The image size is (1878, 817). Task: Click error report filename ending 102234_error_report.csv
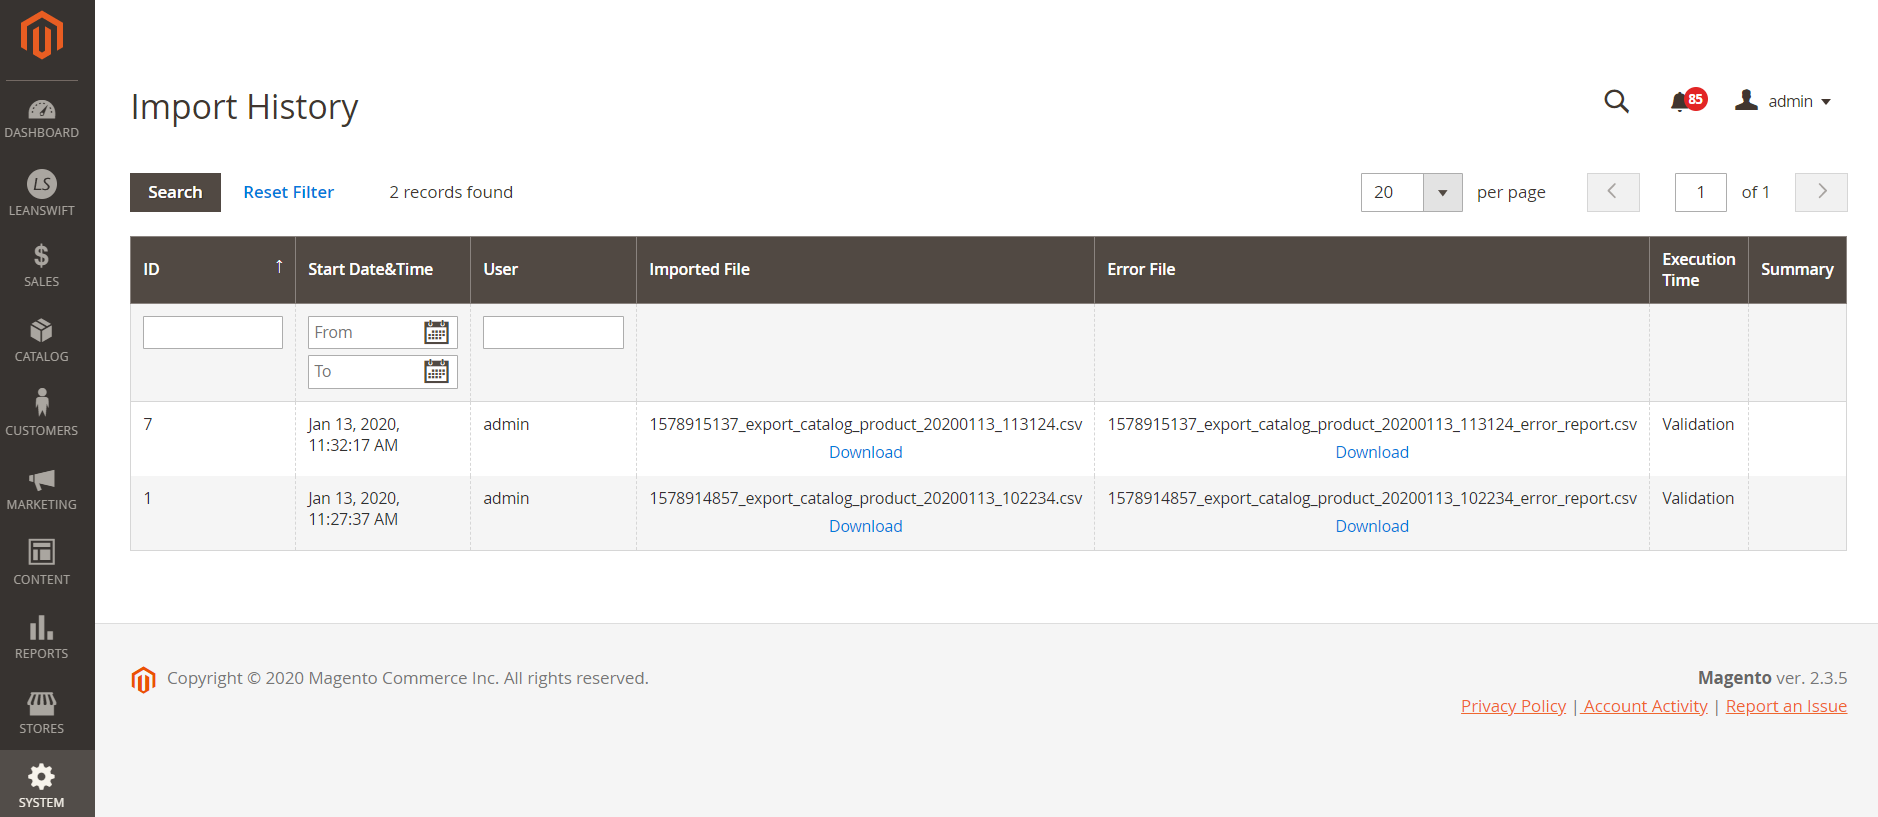[1372, 498]
